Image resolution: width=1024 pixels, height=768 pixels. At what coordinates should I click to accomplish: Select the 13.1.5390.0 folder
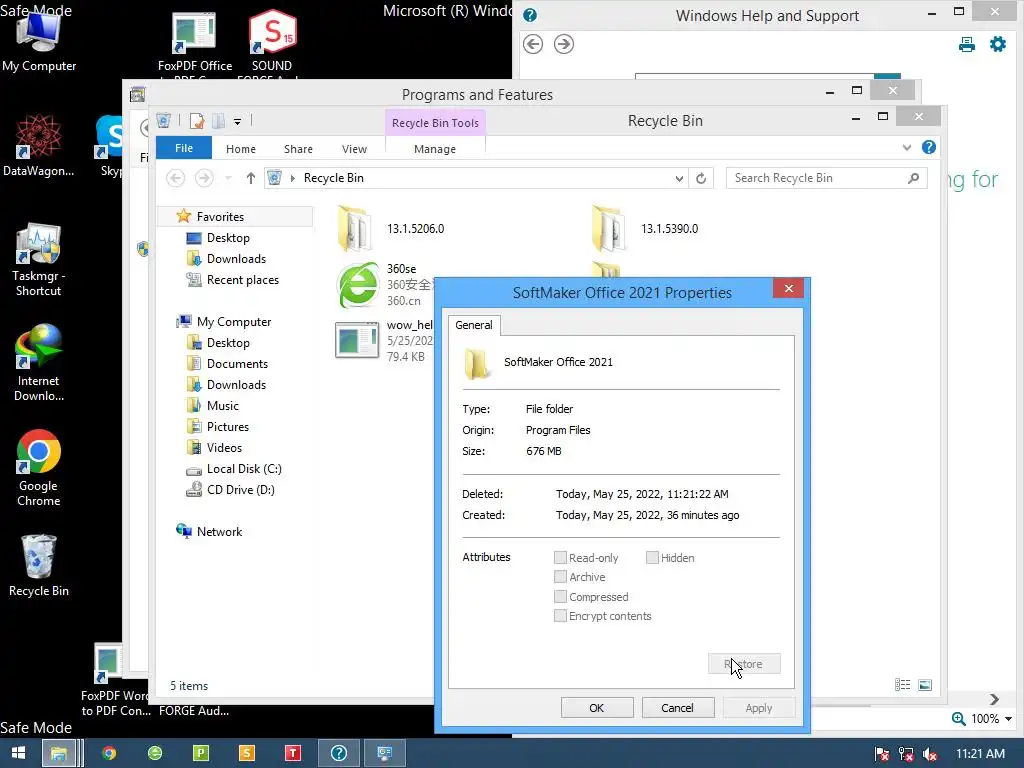(x=647, y=229)
